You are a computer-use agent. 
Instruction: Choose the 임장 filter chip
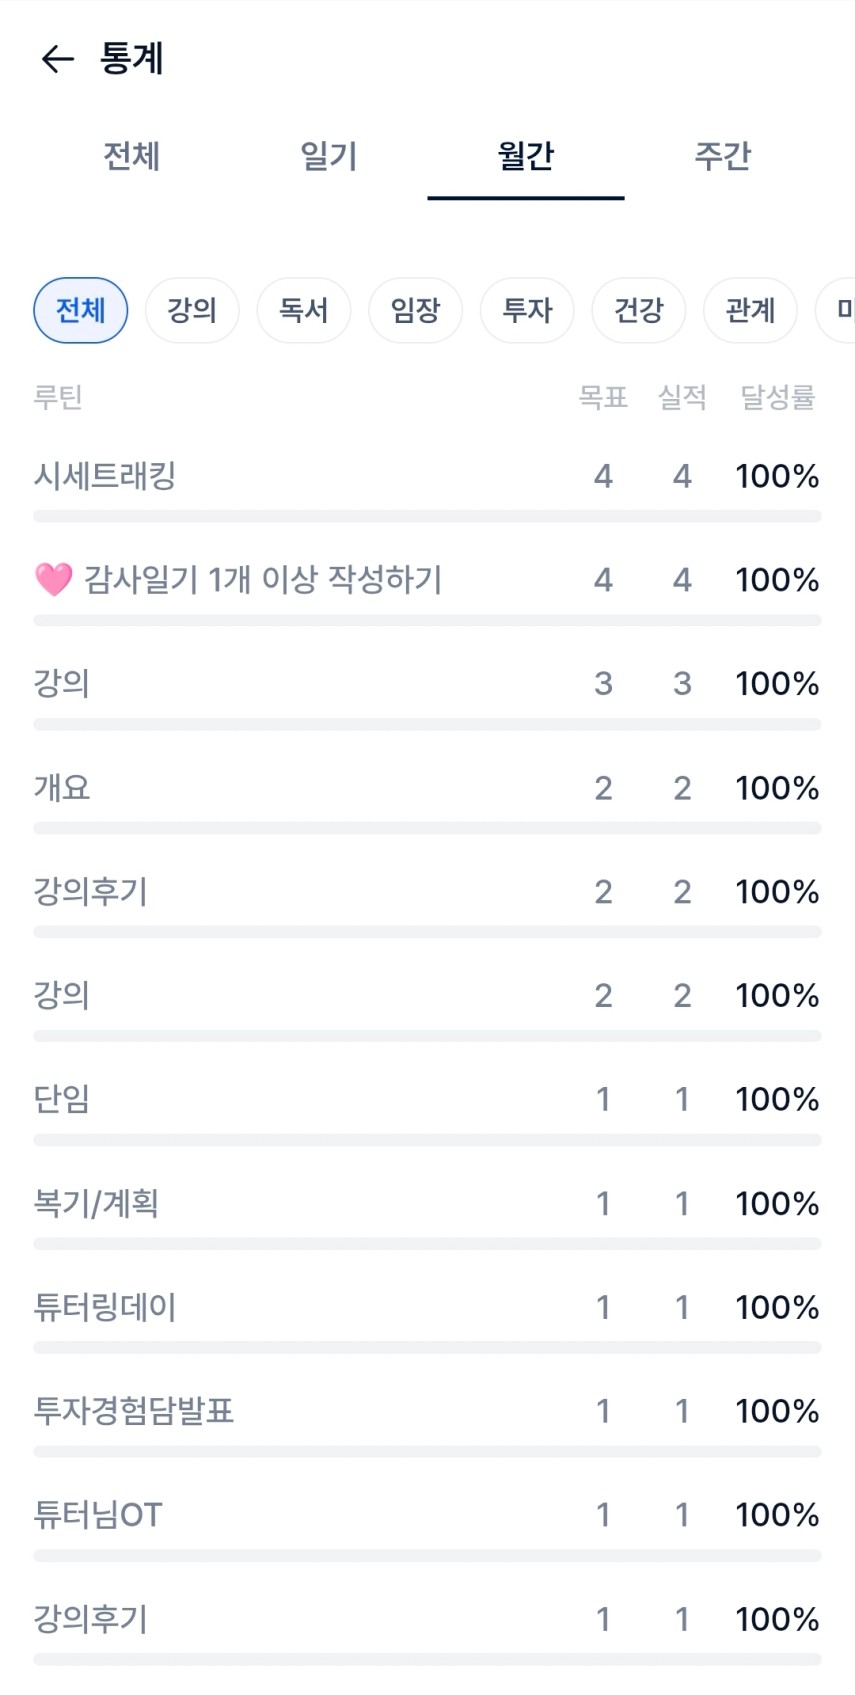(415, 310)
